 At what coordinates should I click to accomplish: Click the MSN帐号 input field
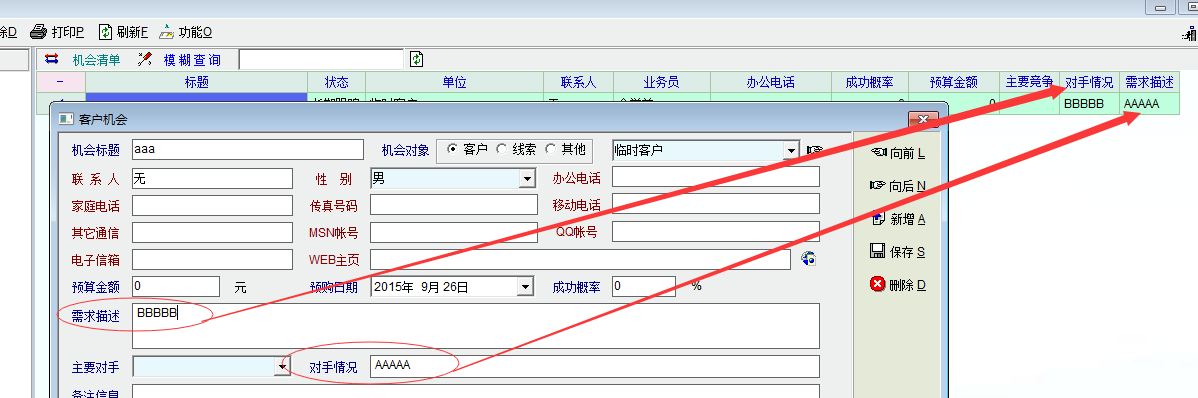pos(454,232)
